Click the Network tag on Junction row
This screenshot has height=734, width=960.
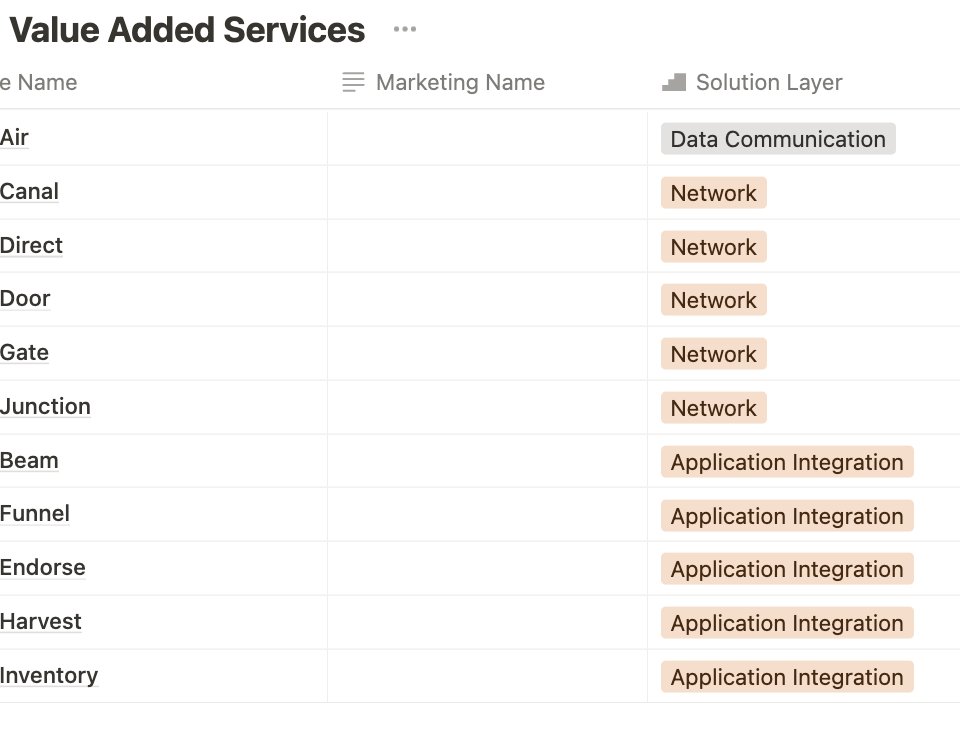[712, 407]
